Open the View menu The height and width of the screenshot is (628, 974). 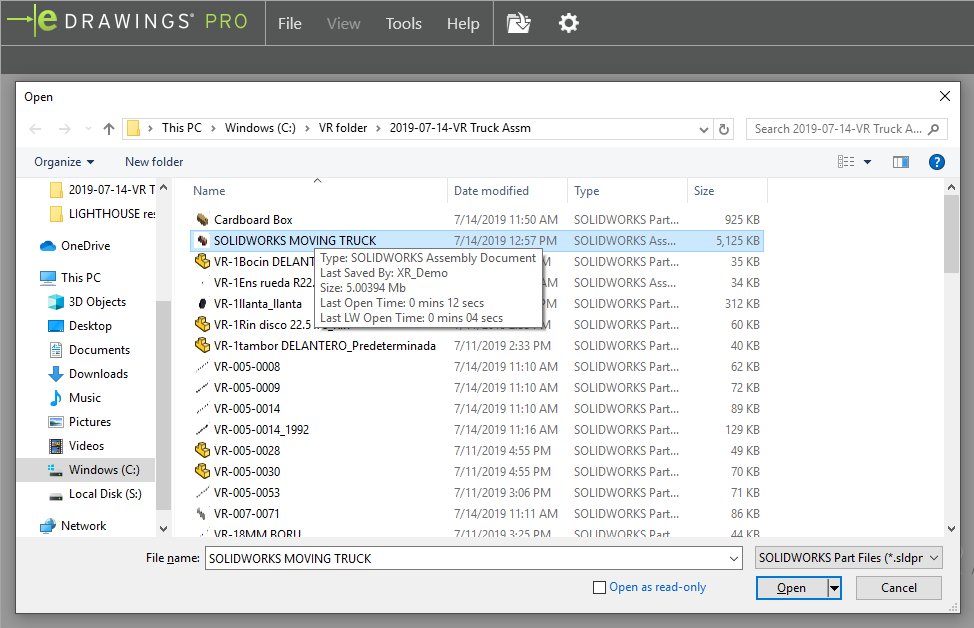[x=344, y=24]
